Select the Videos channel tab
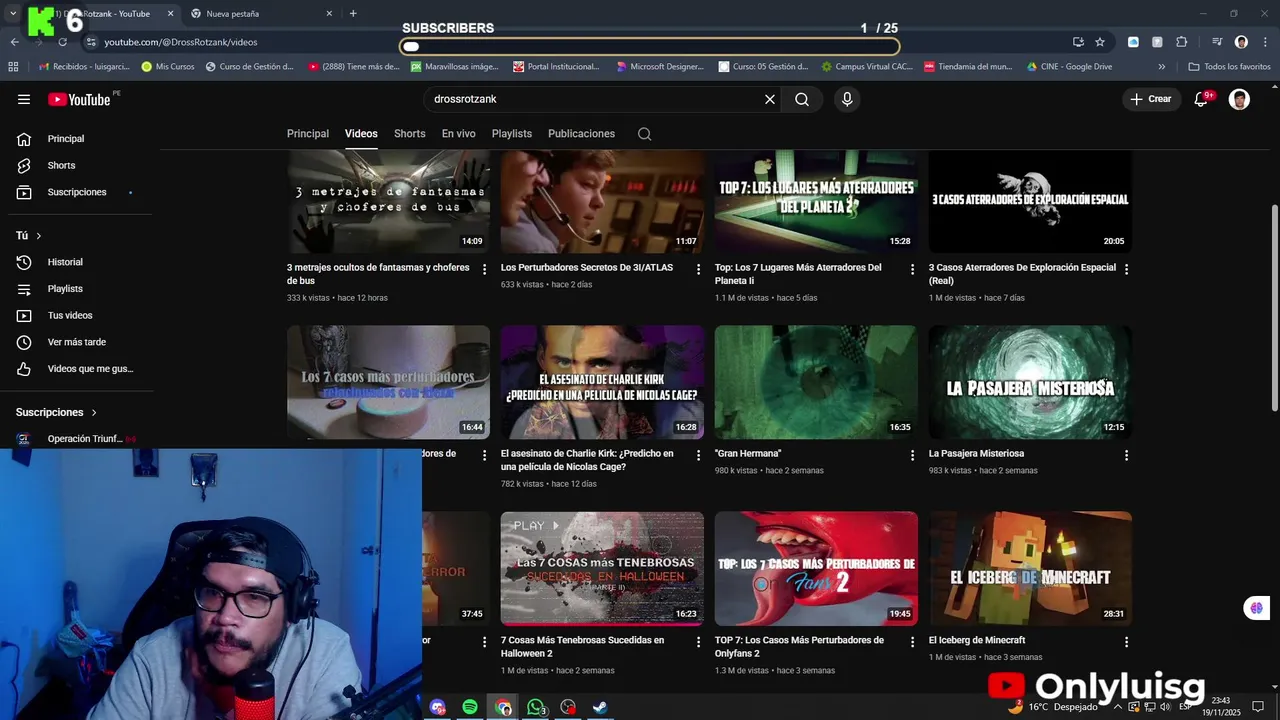 tap(361, 134)
